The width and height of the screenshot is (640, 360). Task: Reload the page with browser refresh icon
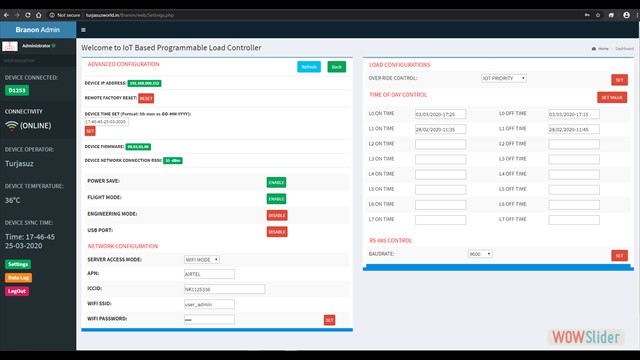click(x=28, y=15)
